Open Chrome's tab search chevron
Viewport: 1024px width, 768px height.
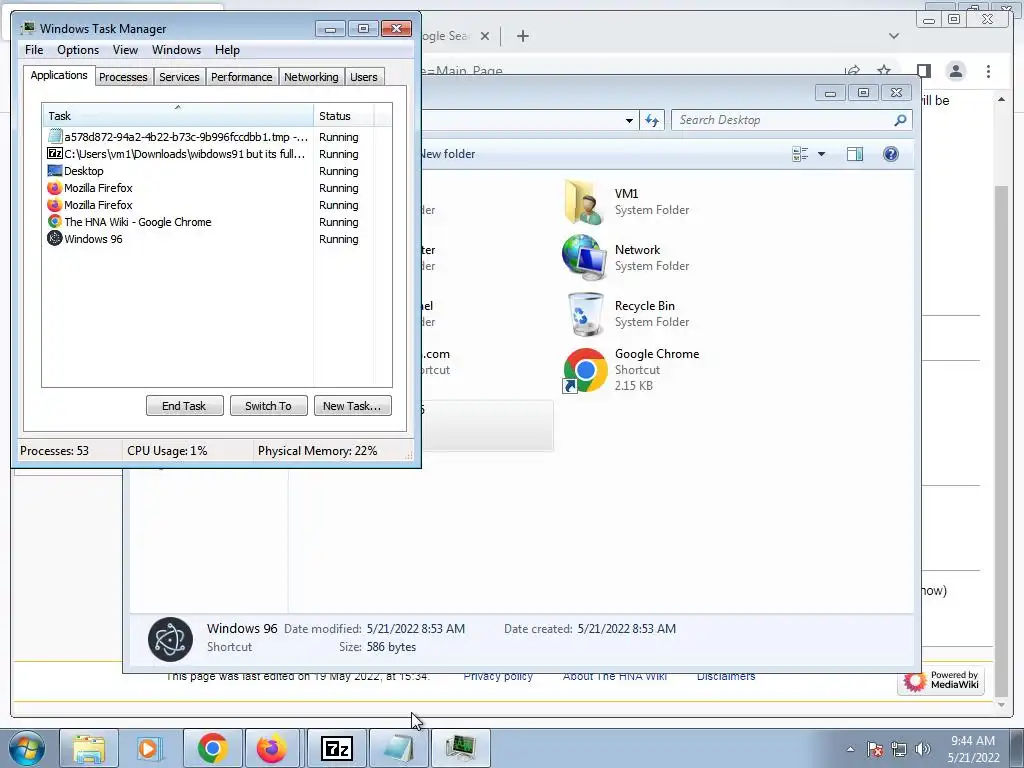pos(894,36)
